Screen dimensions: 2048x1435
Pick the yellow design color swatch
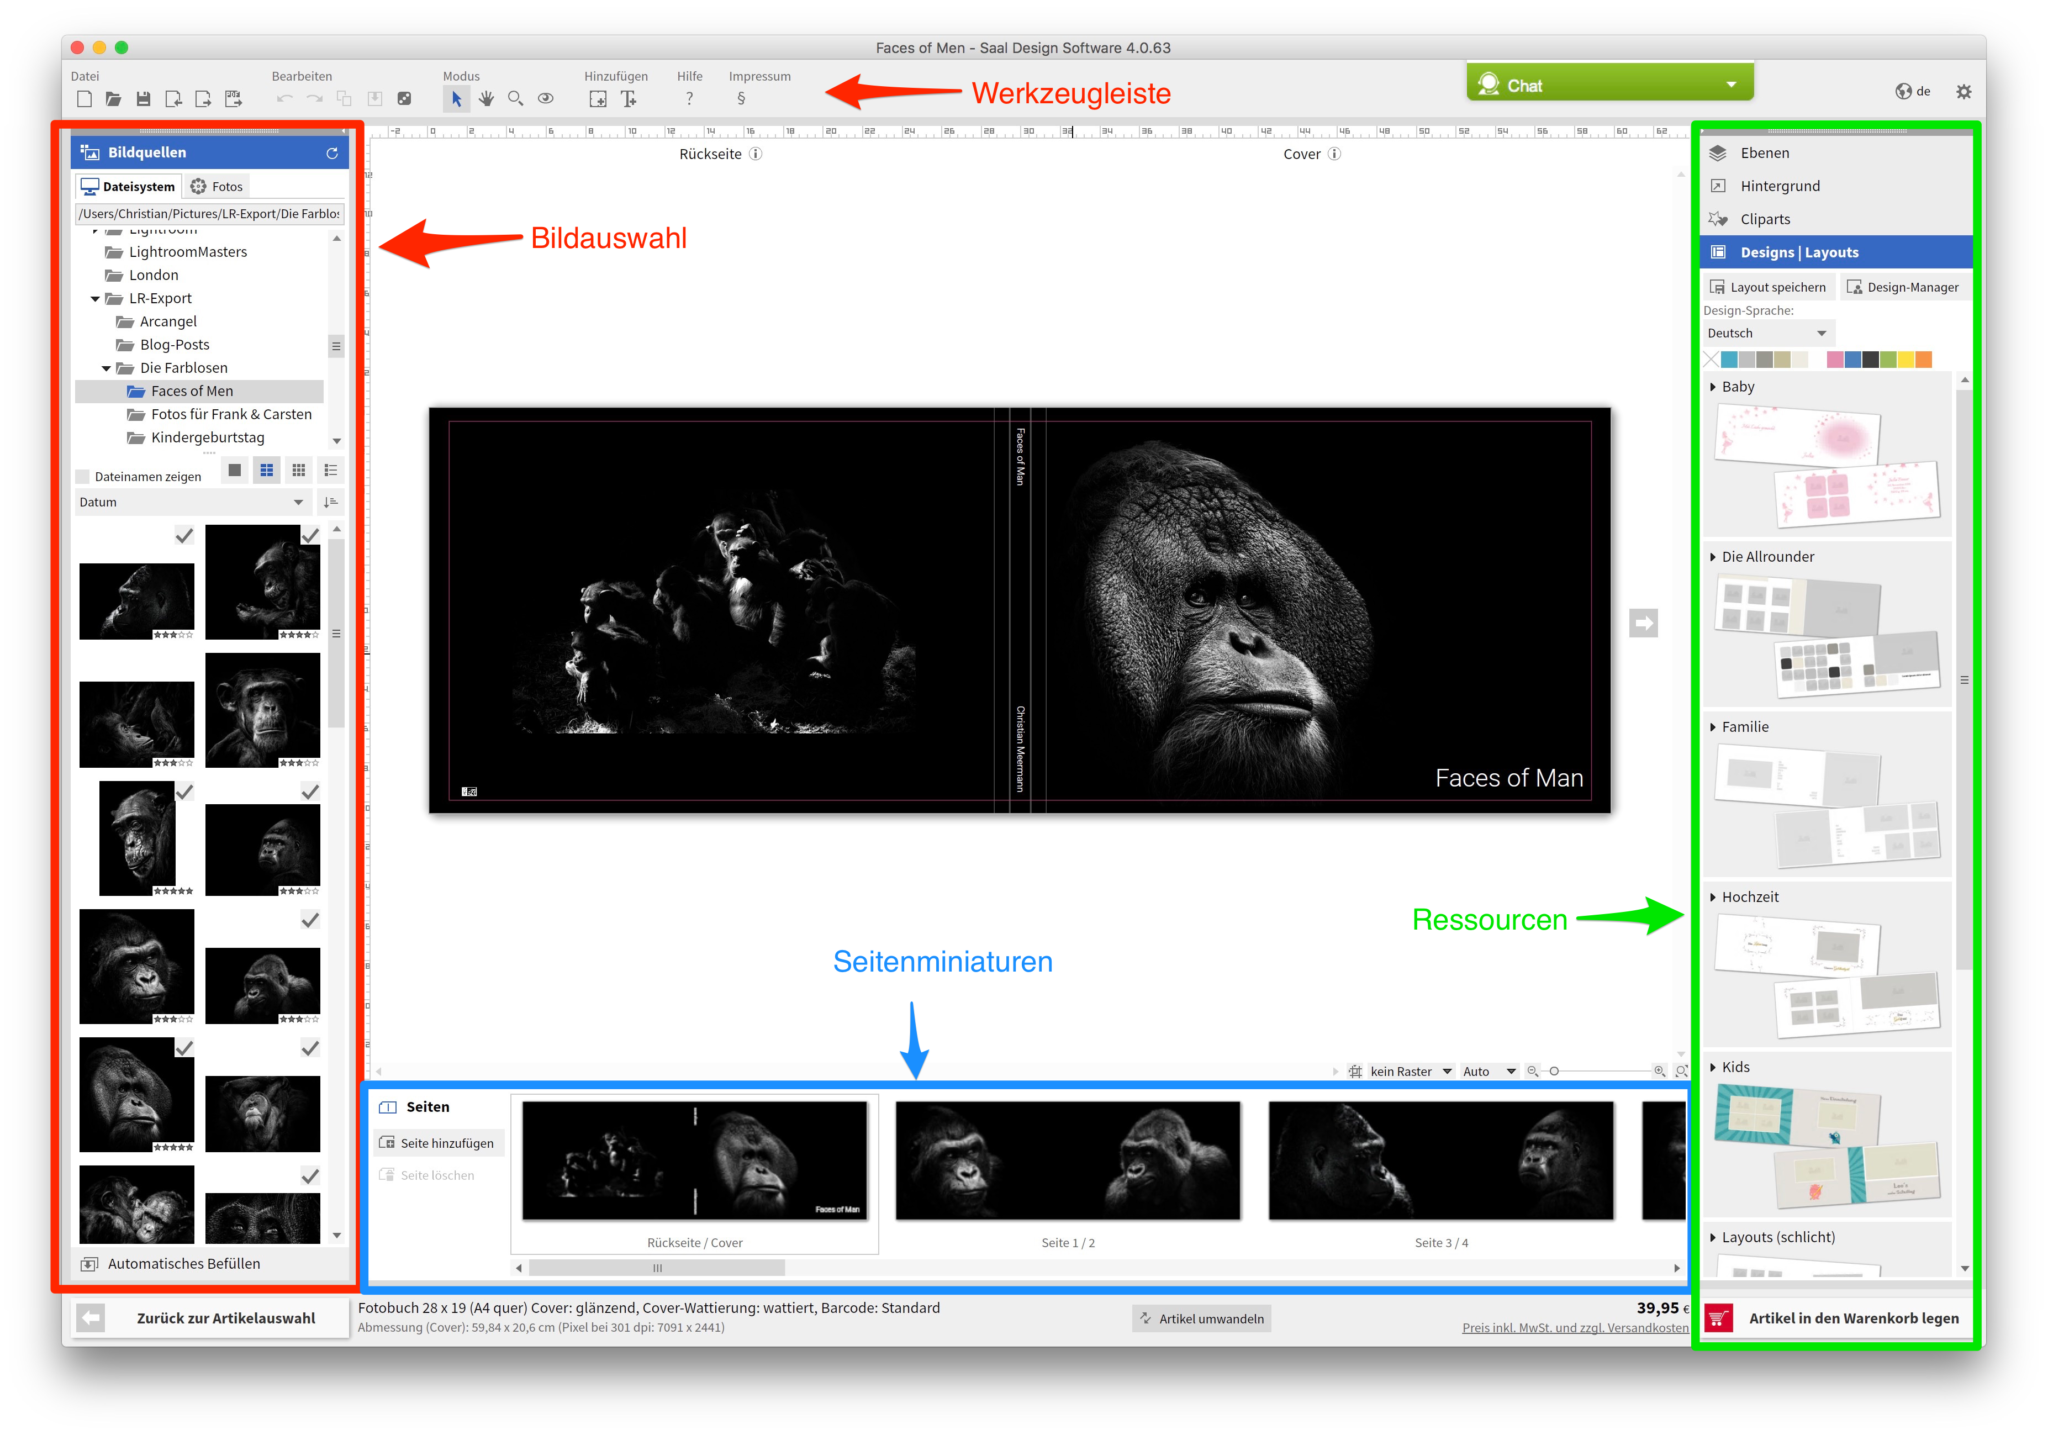[x=1906, y=360]
